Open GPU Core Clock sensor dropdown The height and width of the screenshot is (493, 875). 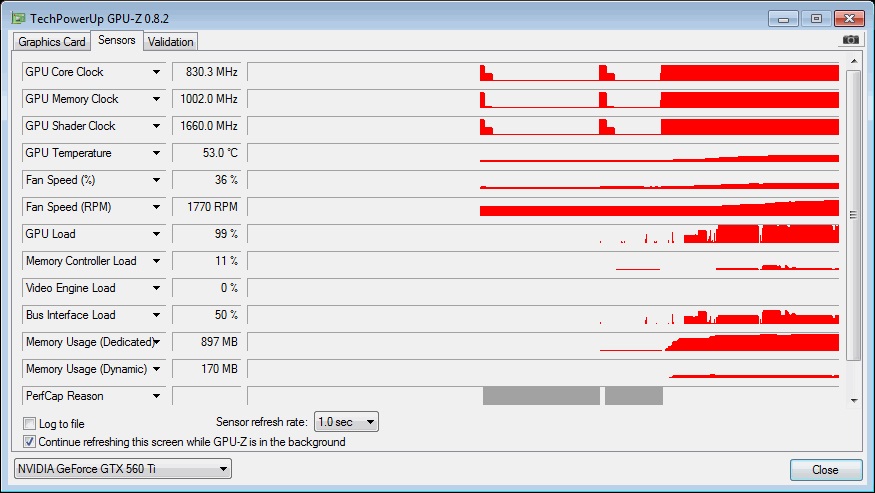click(x=156, y=72)
